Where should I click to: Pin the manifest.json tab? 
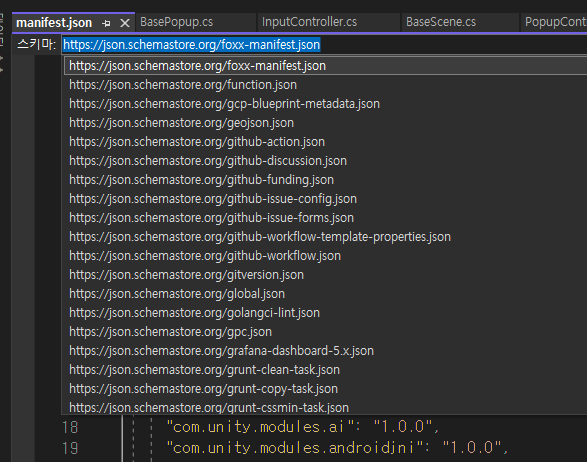click(106, 23)
